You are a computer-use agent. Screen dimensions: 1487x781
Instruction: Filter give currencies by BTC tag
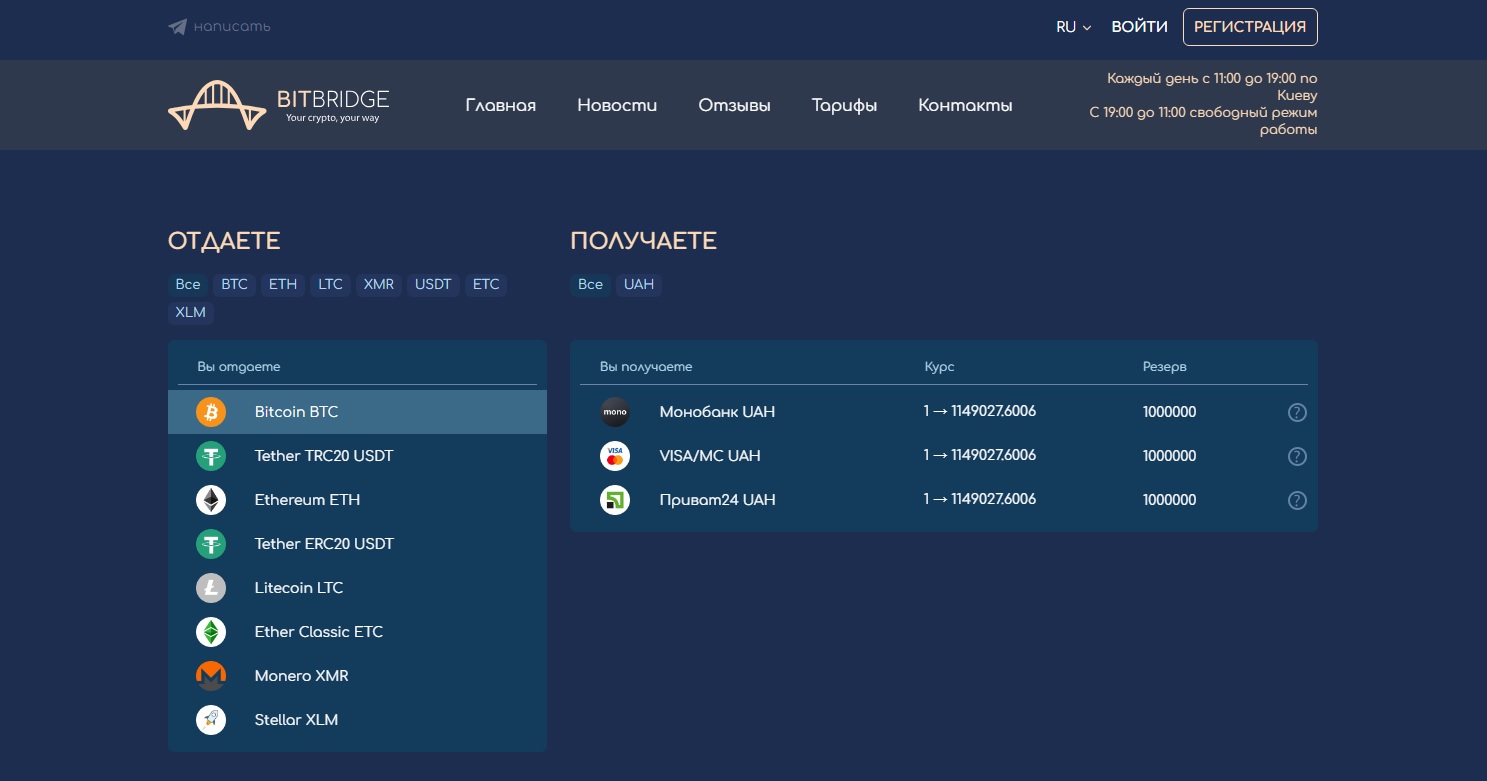pos(235,285)
